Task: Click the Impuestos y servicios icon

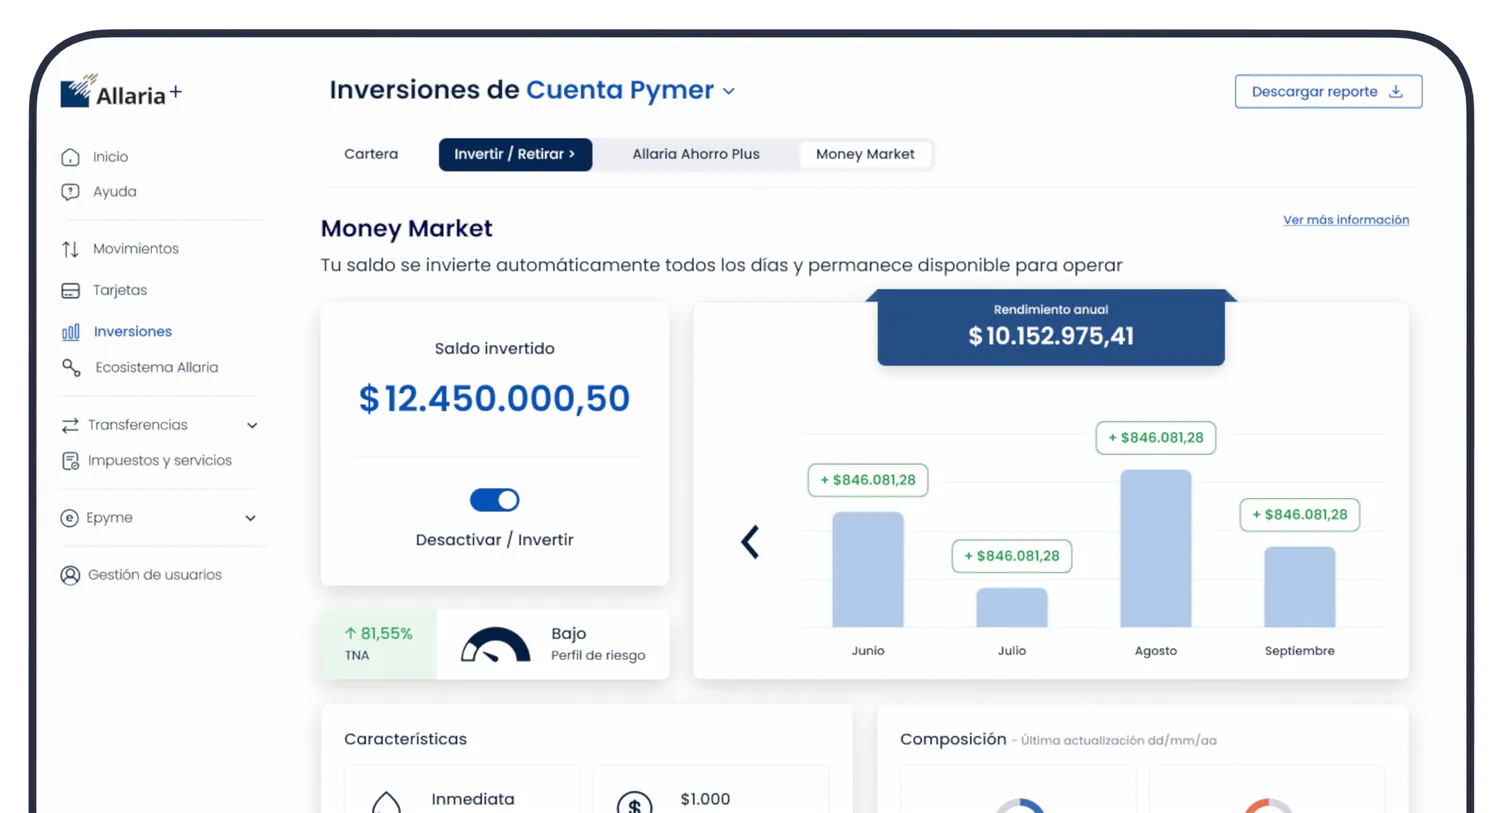Action: tap(70, 461)
